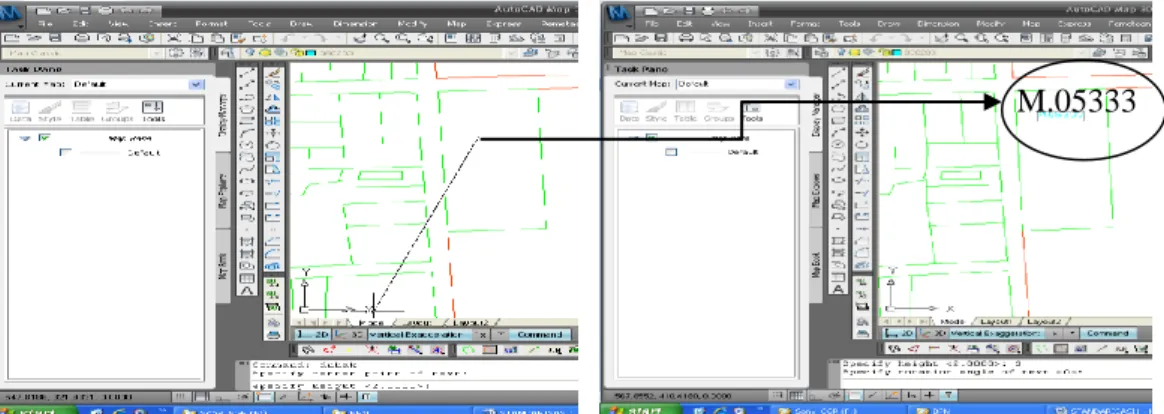
Task: Select Multiline Text 'A' tool in left window
Action: [249, 291]
